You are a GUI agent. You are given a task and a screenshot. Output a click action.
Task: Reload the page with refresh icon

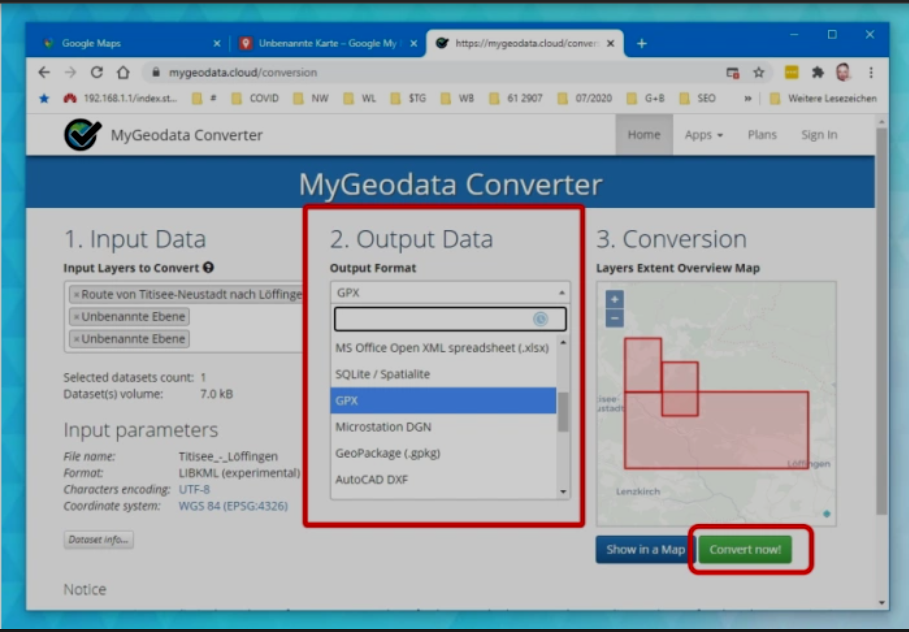pos(97,72)
